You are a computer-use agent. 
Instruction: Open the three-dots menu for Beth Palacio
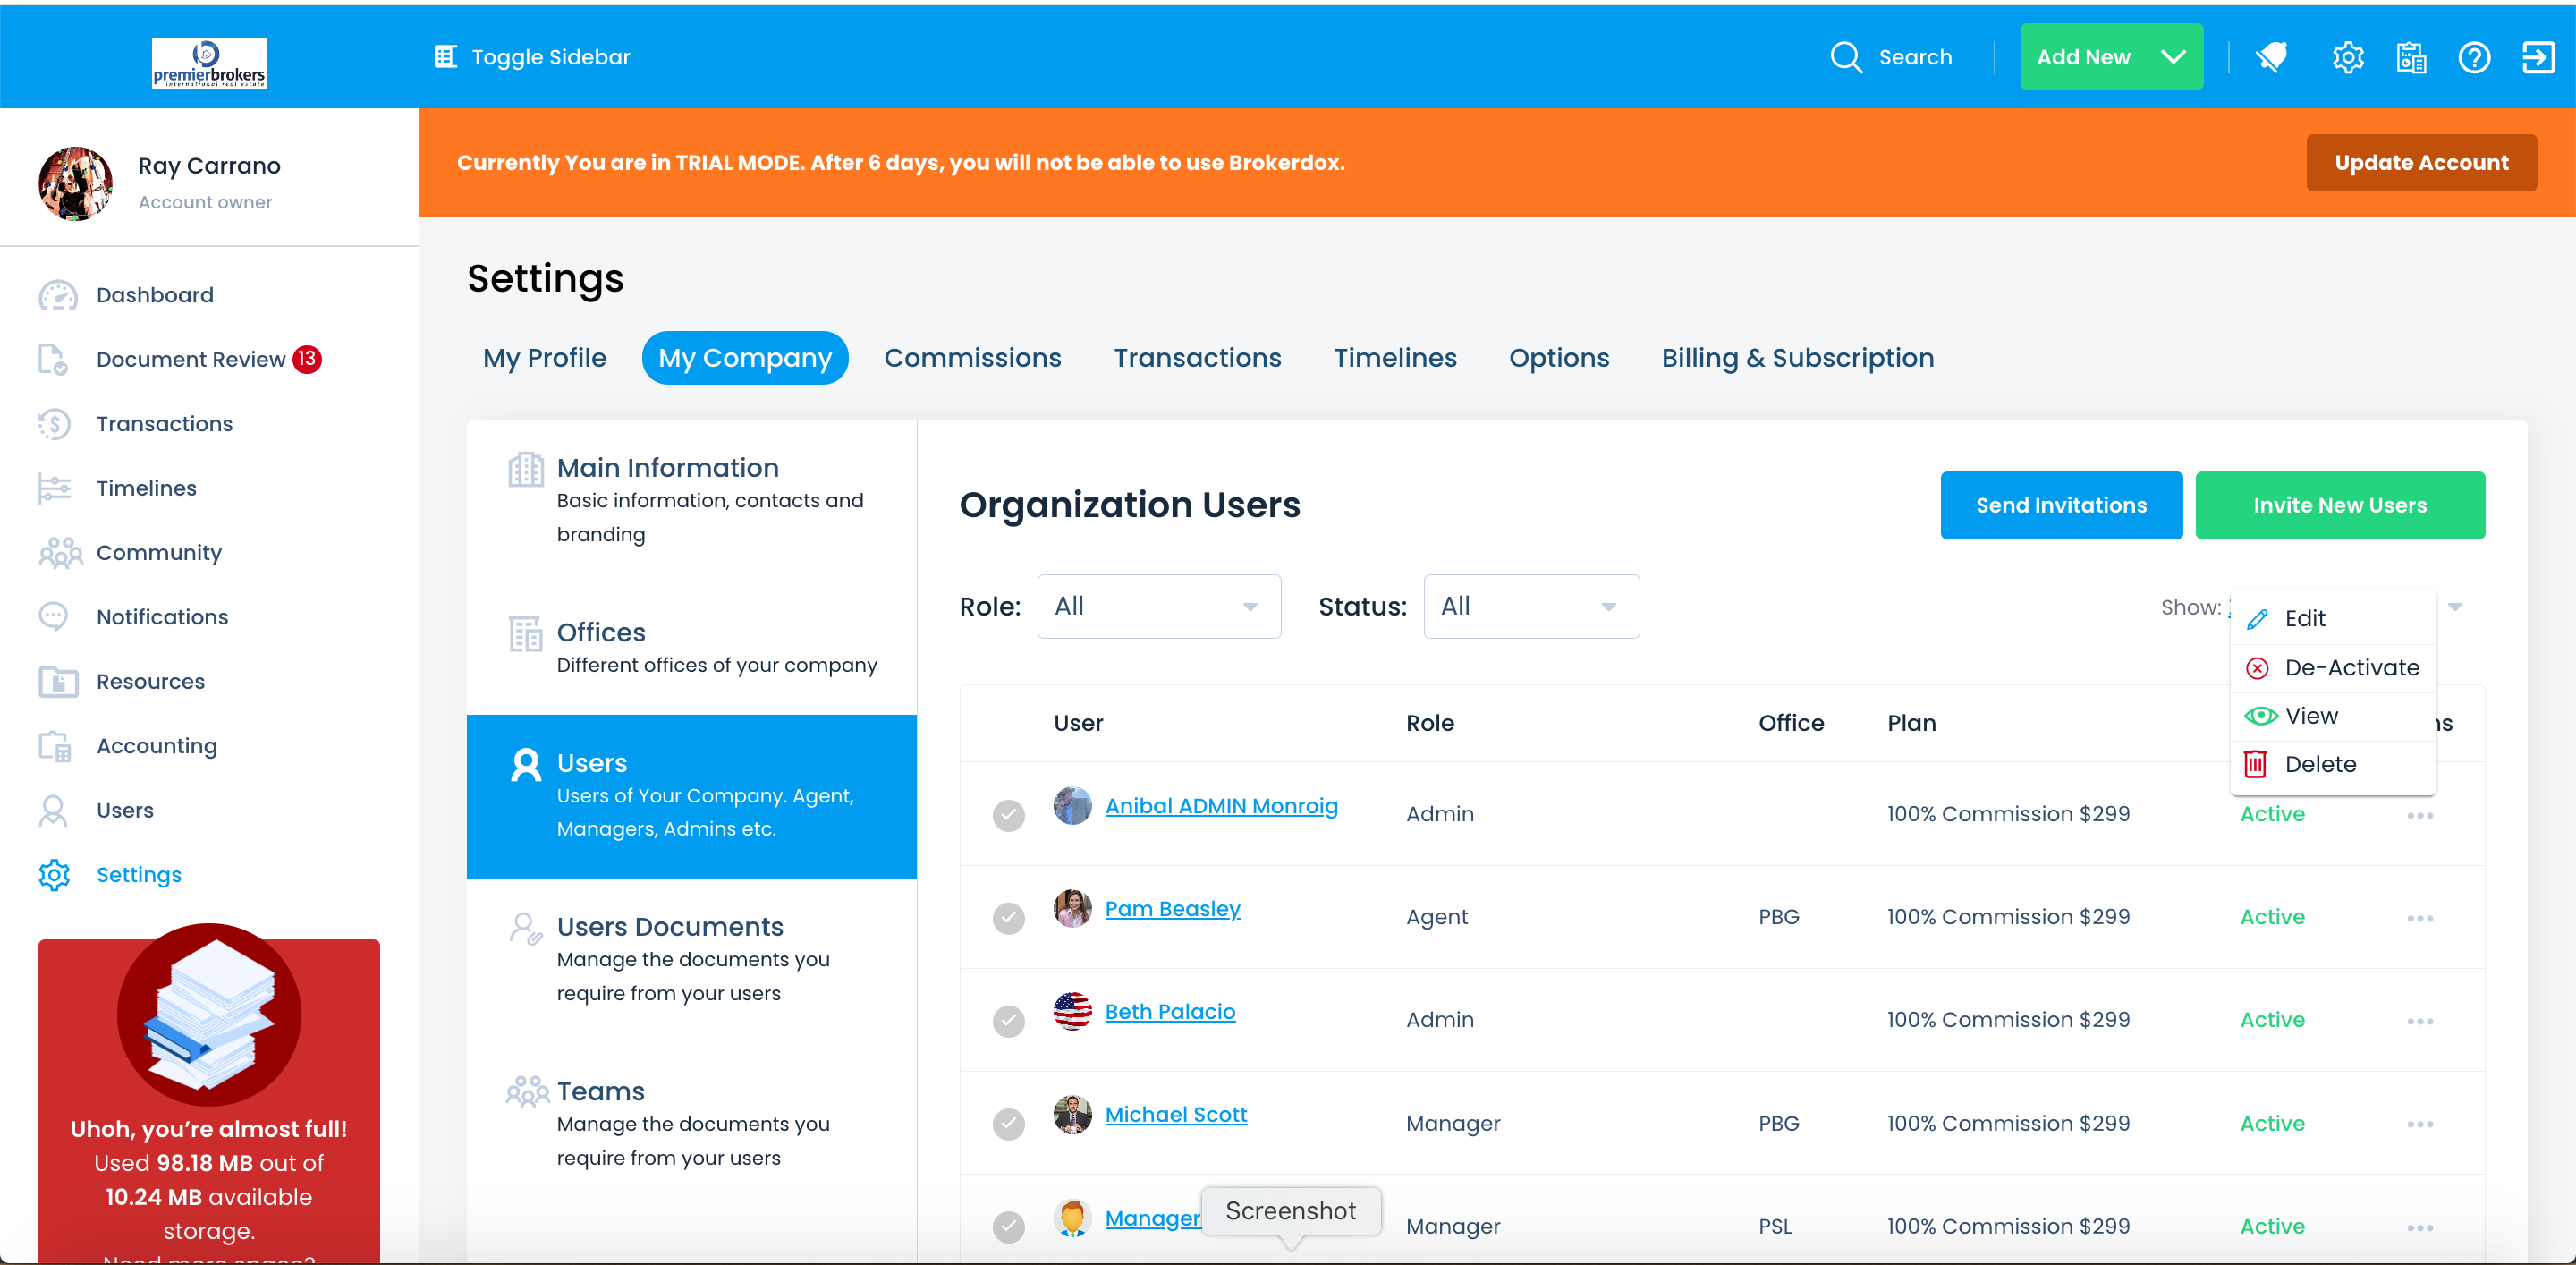point(2420,1021)
